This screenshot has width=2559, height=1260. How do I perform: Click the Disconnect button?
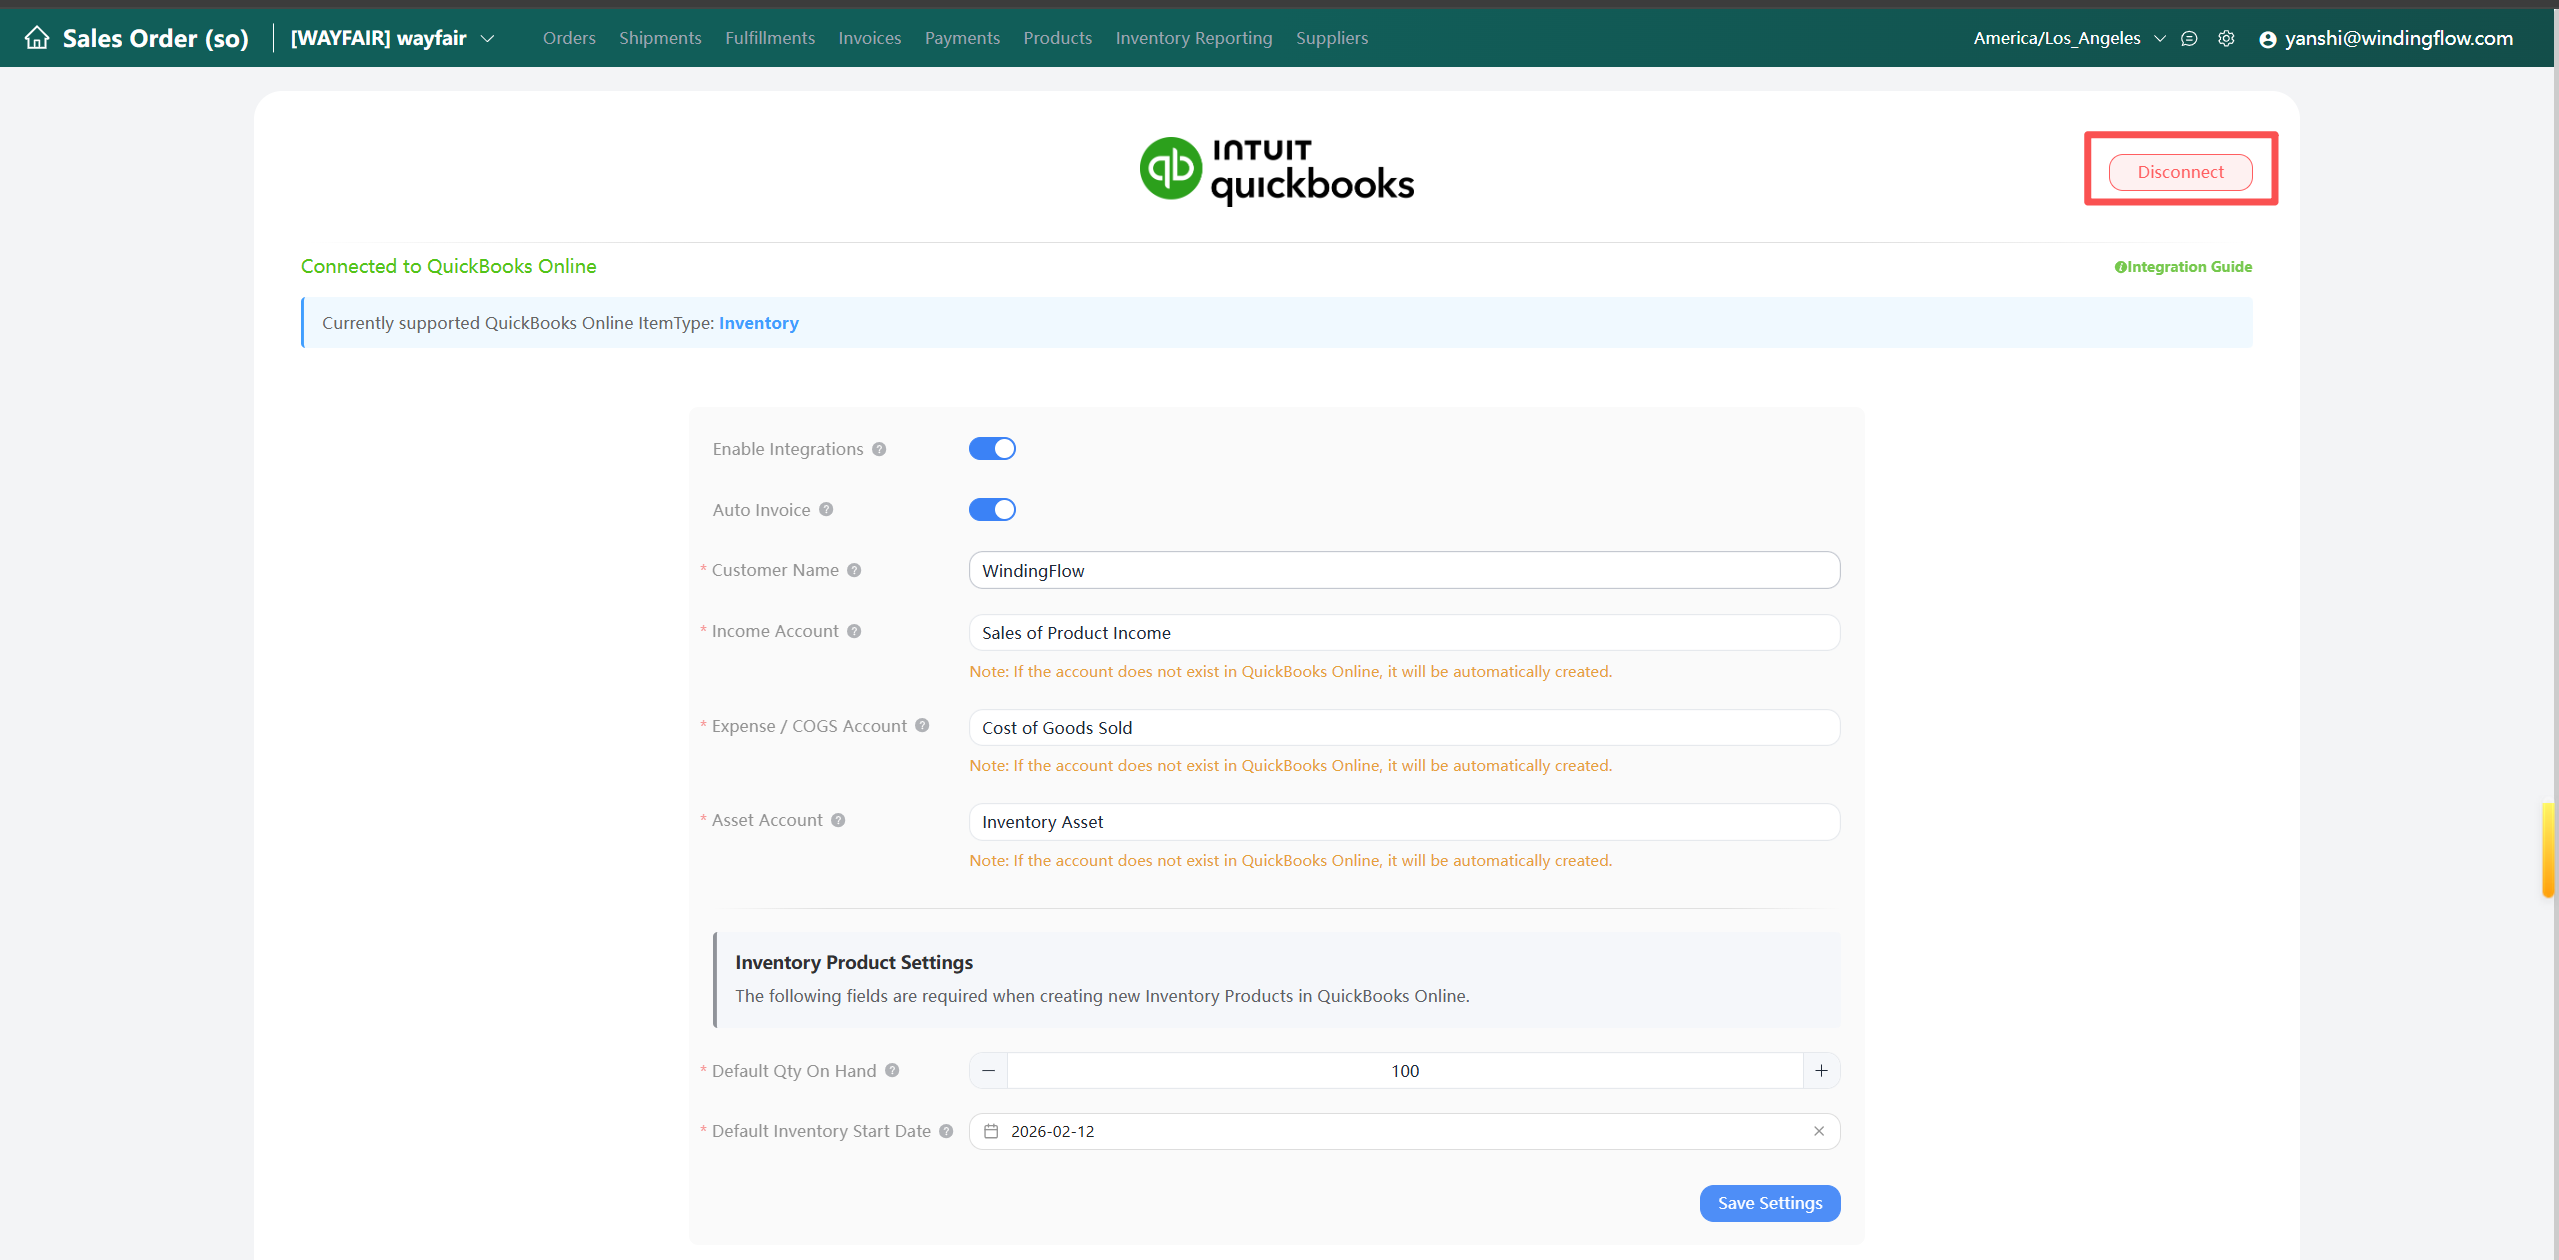2180,172
